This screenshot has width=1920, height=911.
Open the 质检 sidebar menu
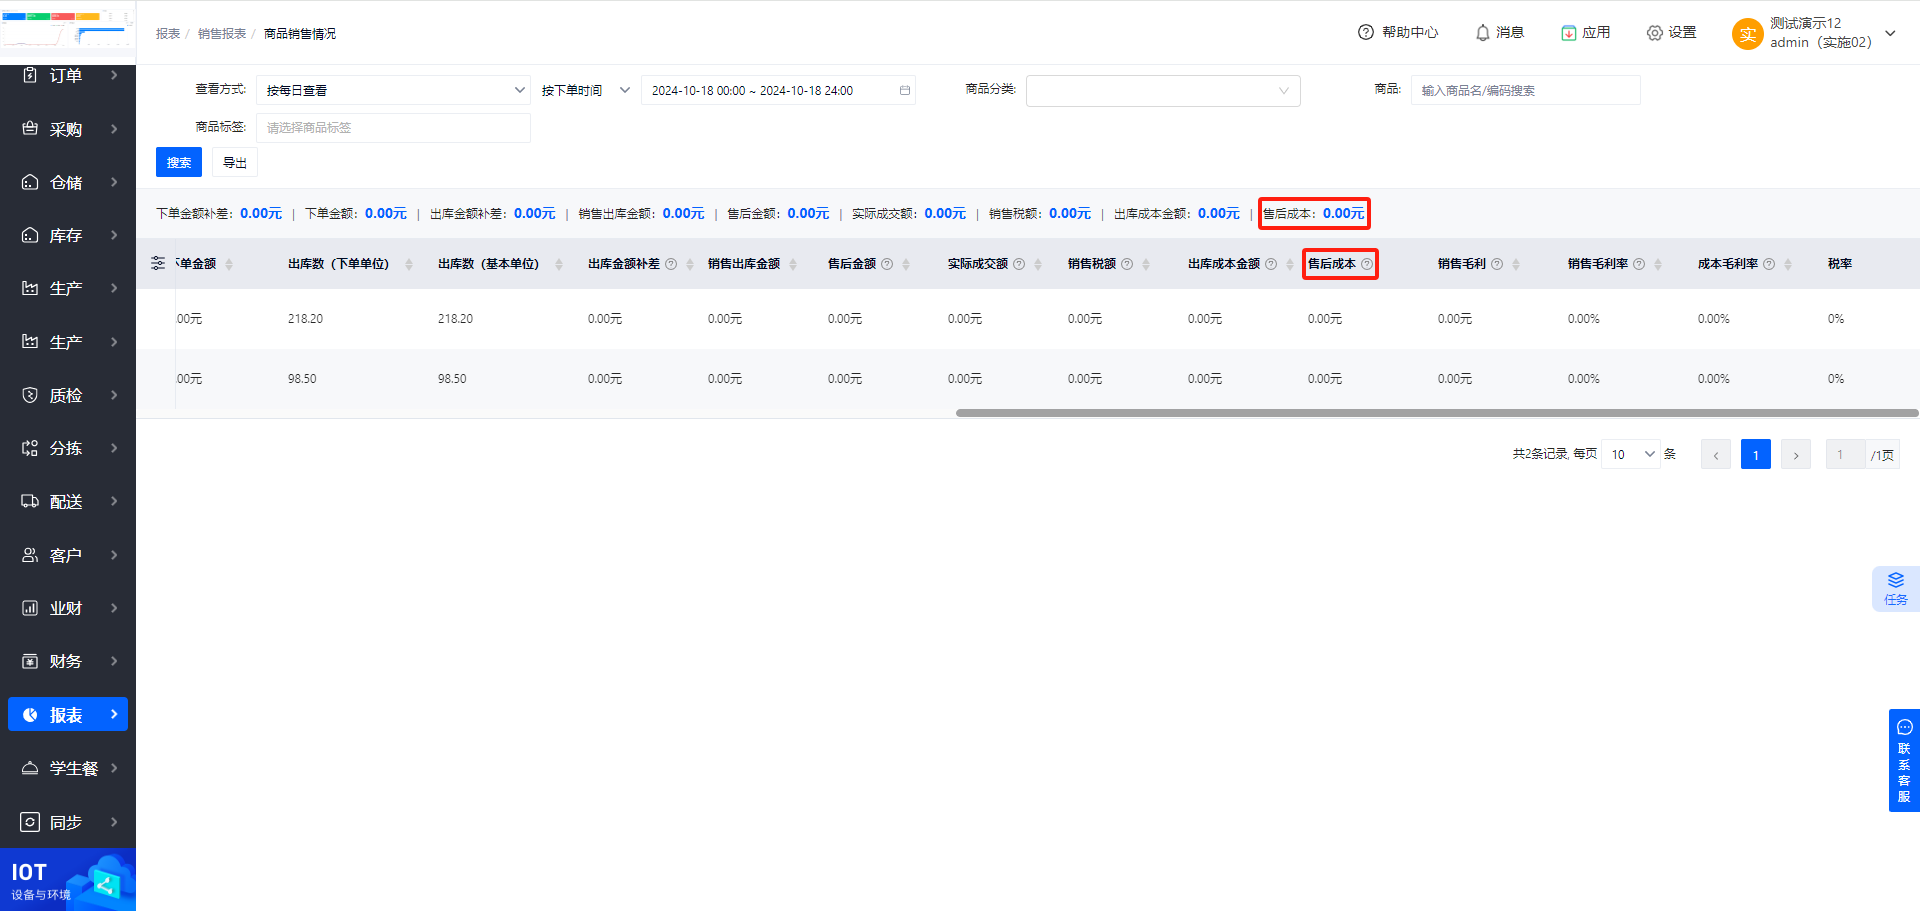click(68, 395)
